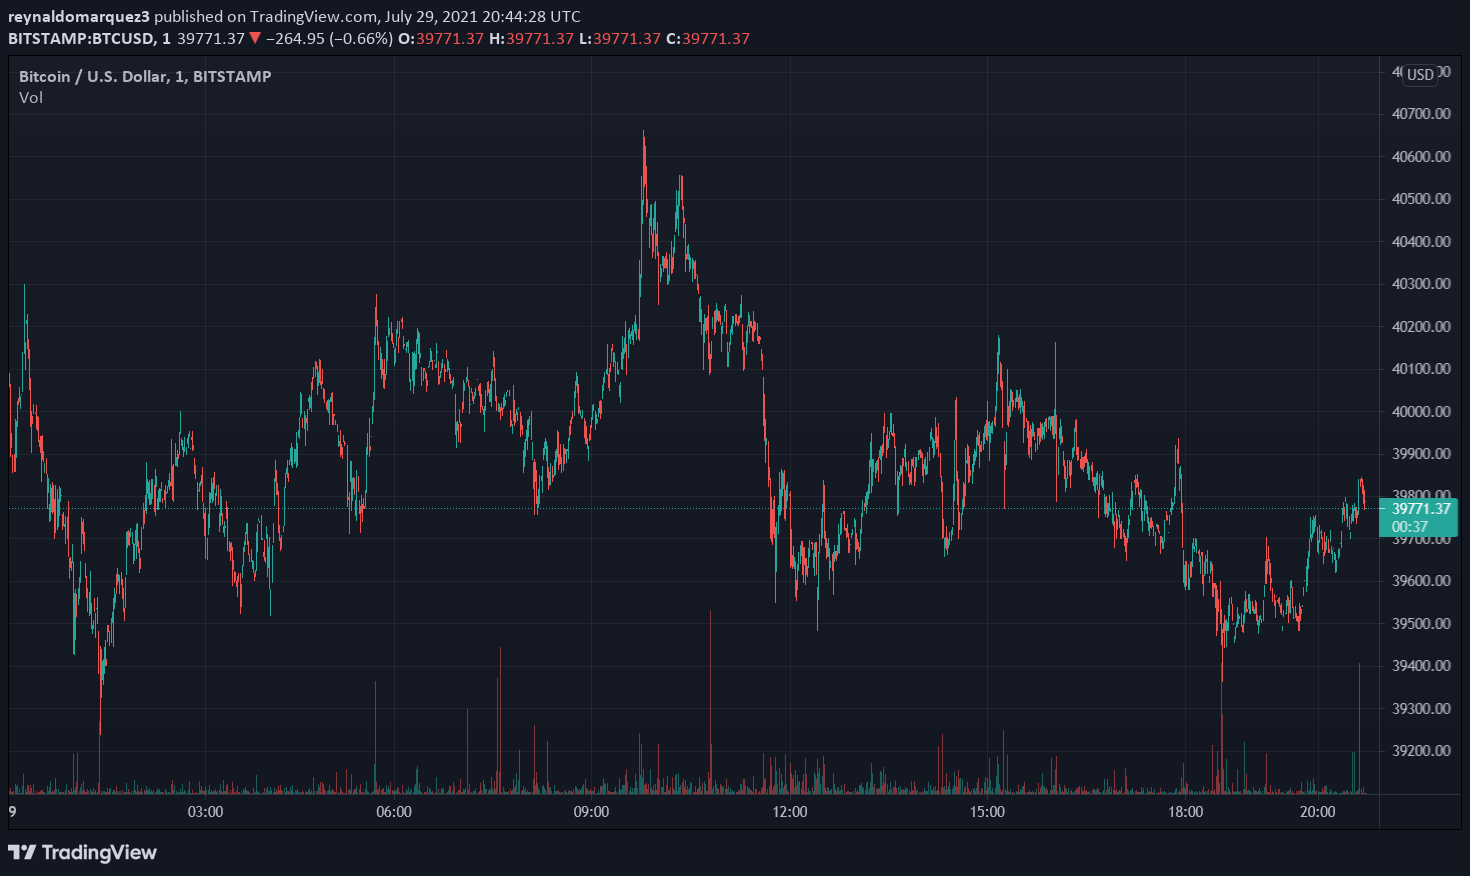Click the 06:00 time axis label
This screenshot has height=876, width=1470.
point(393,812)
